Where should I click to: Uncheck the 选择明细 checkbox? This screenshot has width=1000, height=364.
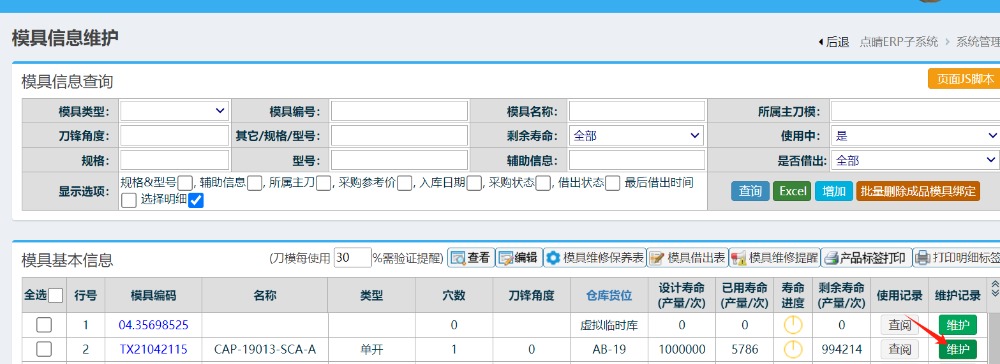tap(196, 200)
